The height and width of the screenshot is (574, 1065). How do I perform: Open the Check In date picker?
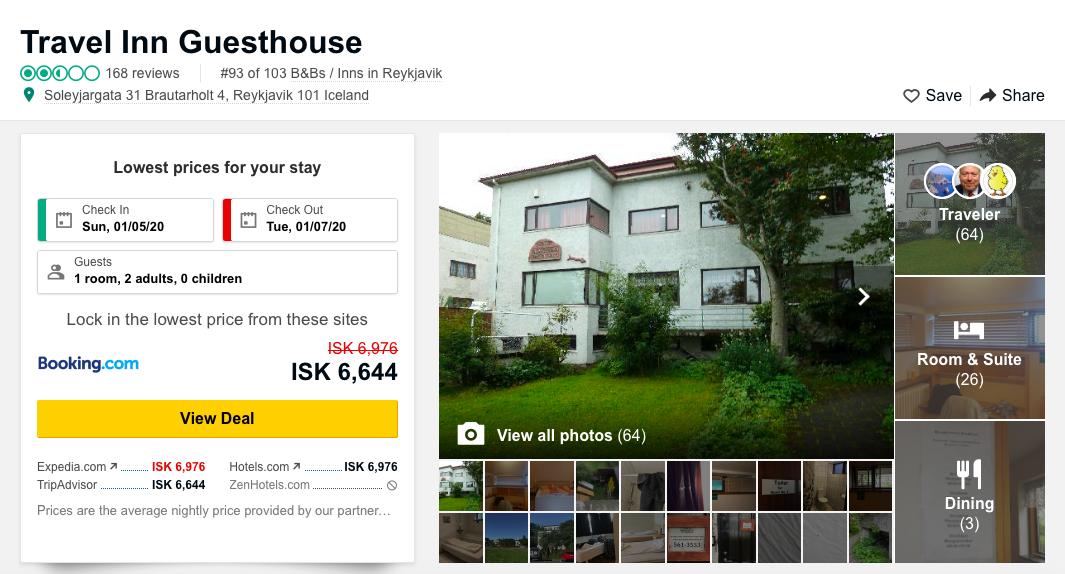pyautogui.click(x=126, y=219)
